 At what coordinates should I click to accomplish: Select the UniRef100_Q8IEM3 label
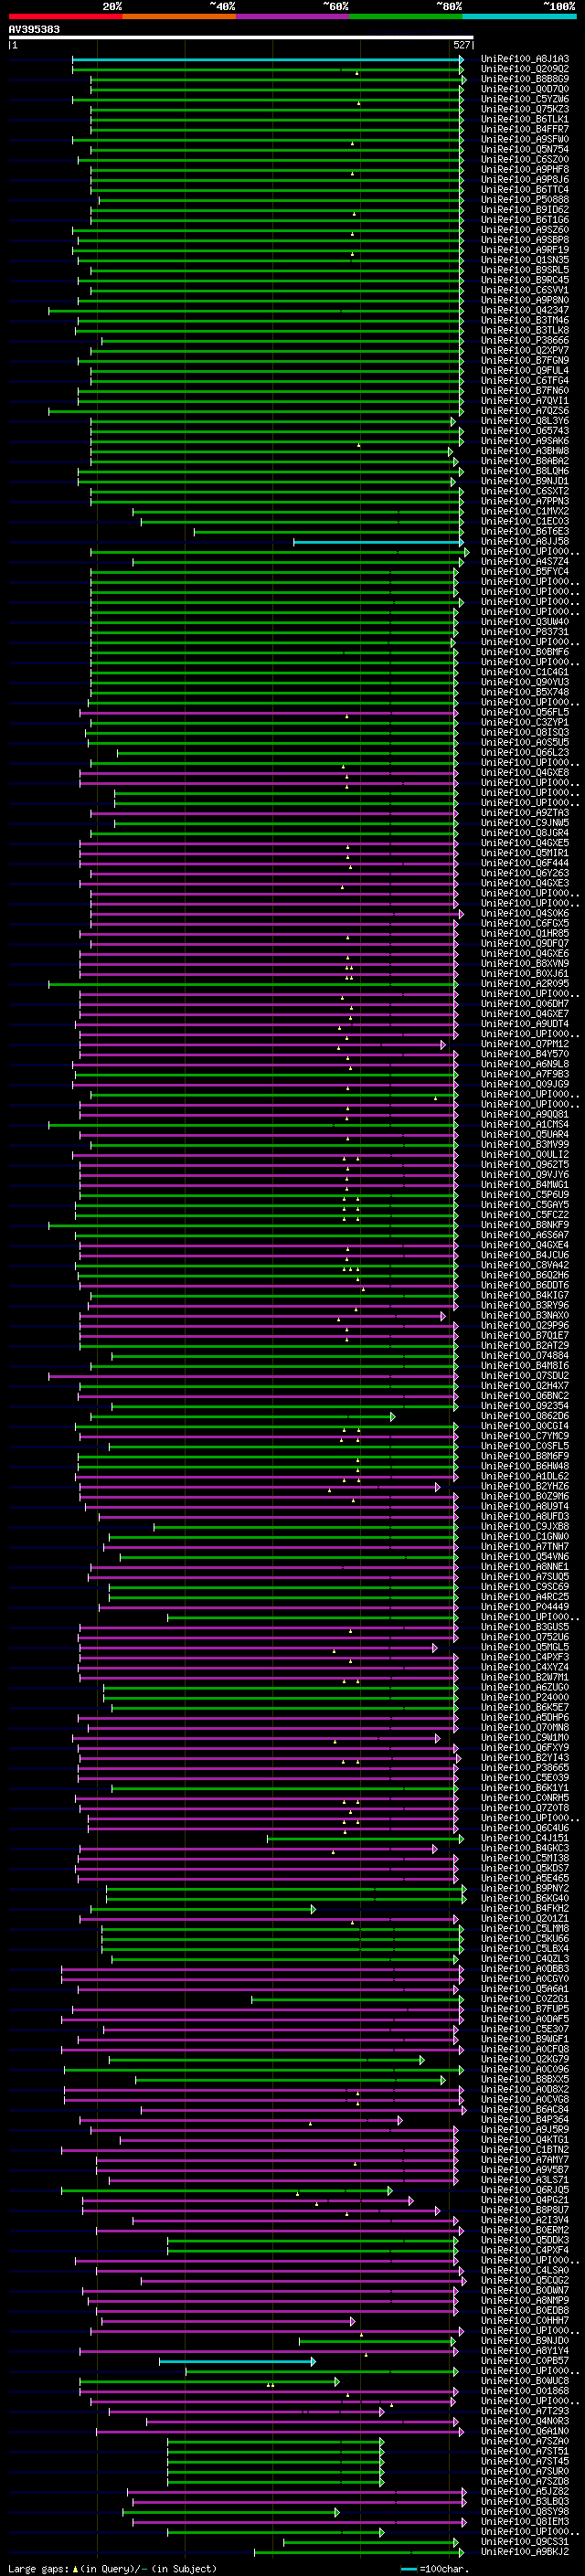525,2522
